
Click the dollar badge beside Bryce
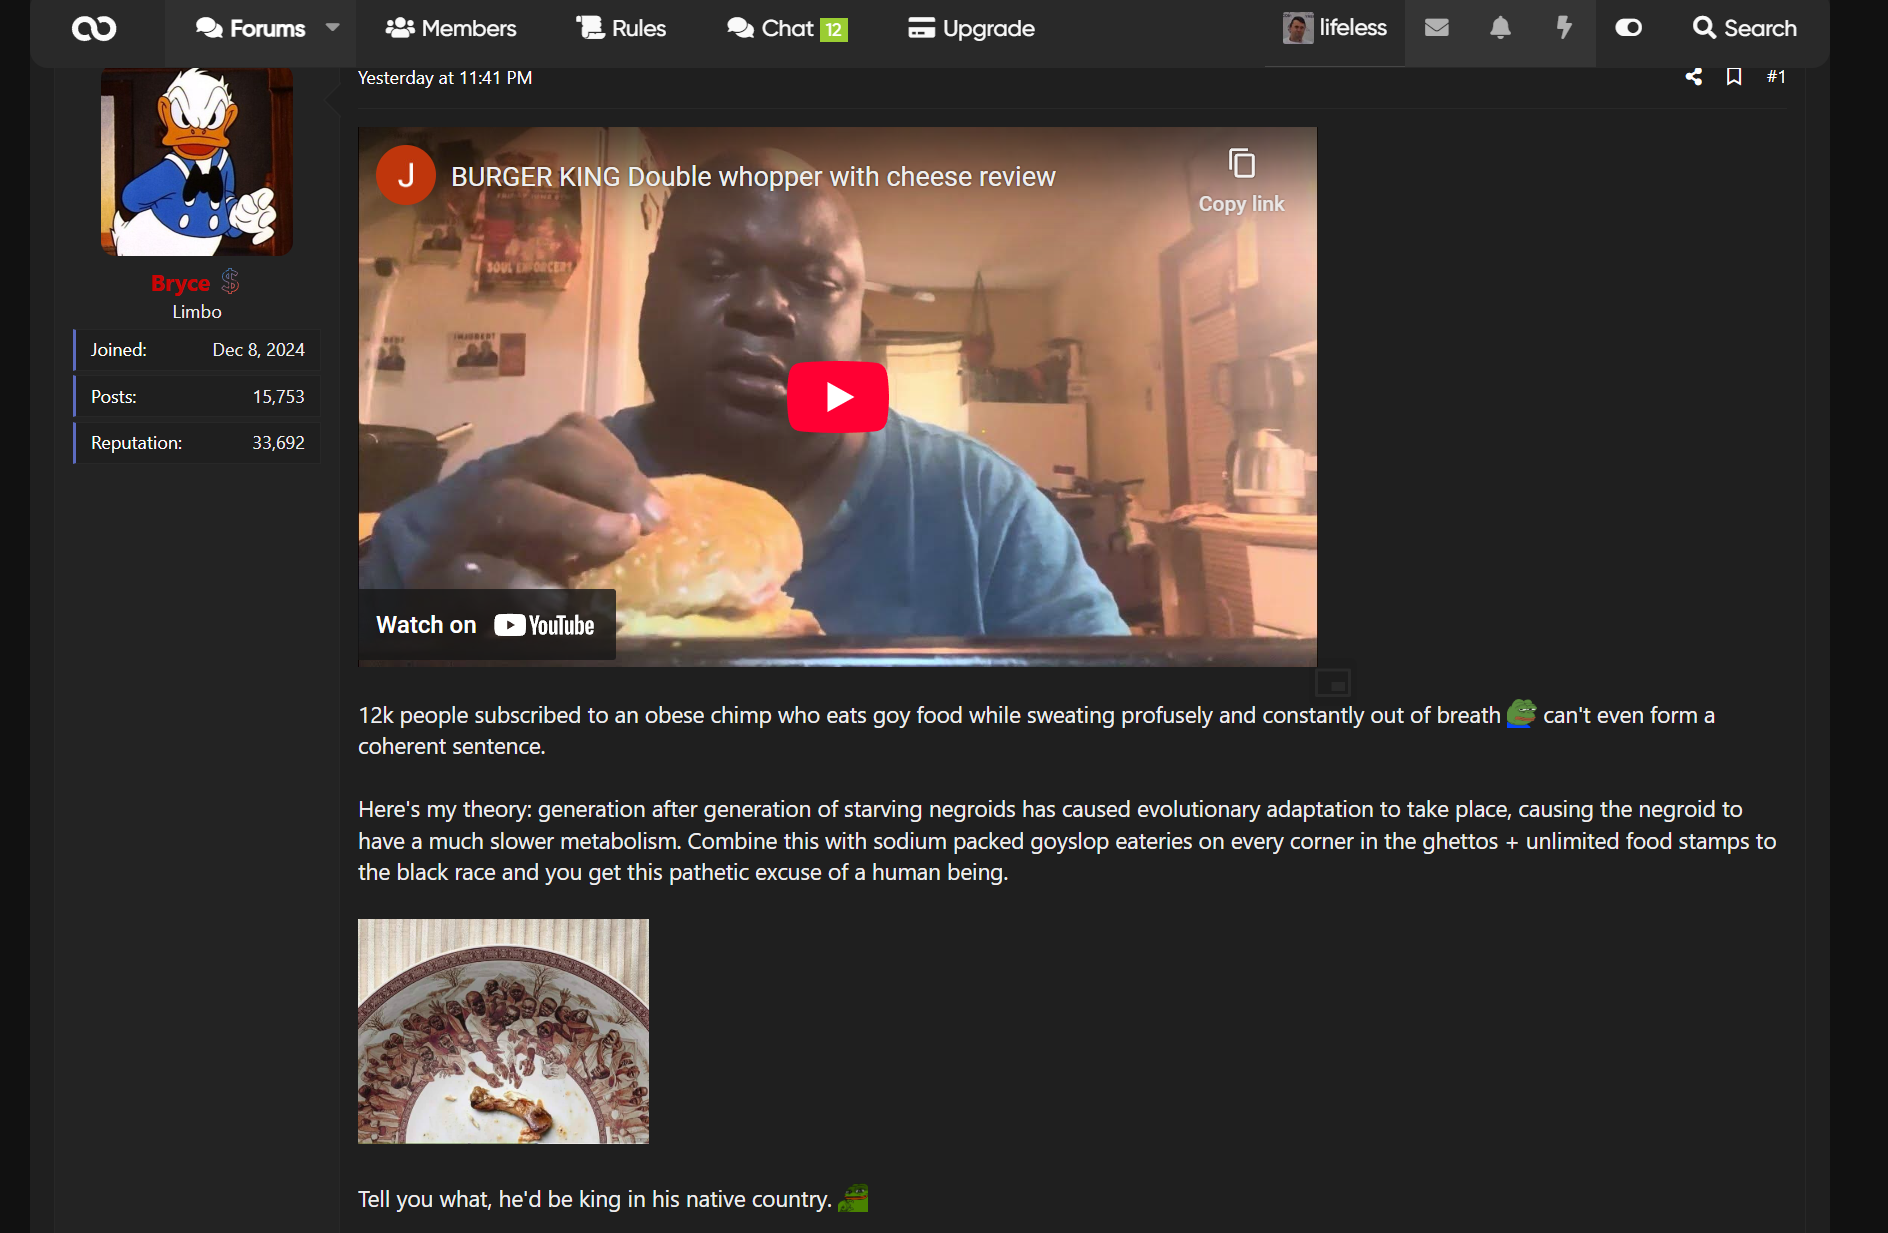pyautogui.click(x=230, y=282)
